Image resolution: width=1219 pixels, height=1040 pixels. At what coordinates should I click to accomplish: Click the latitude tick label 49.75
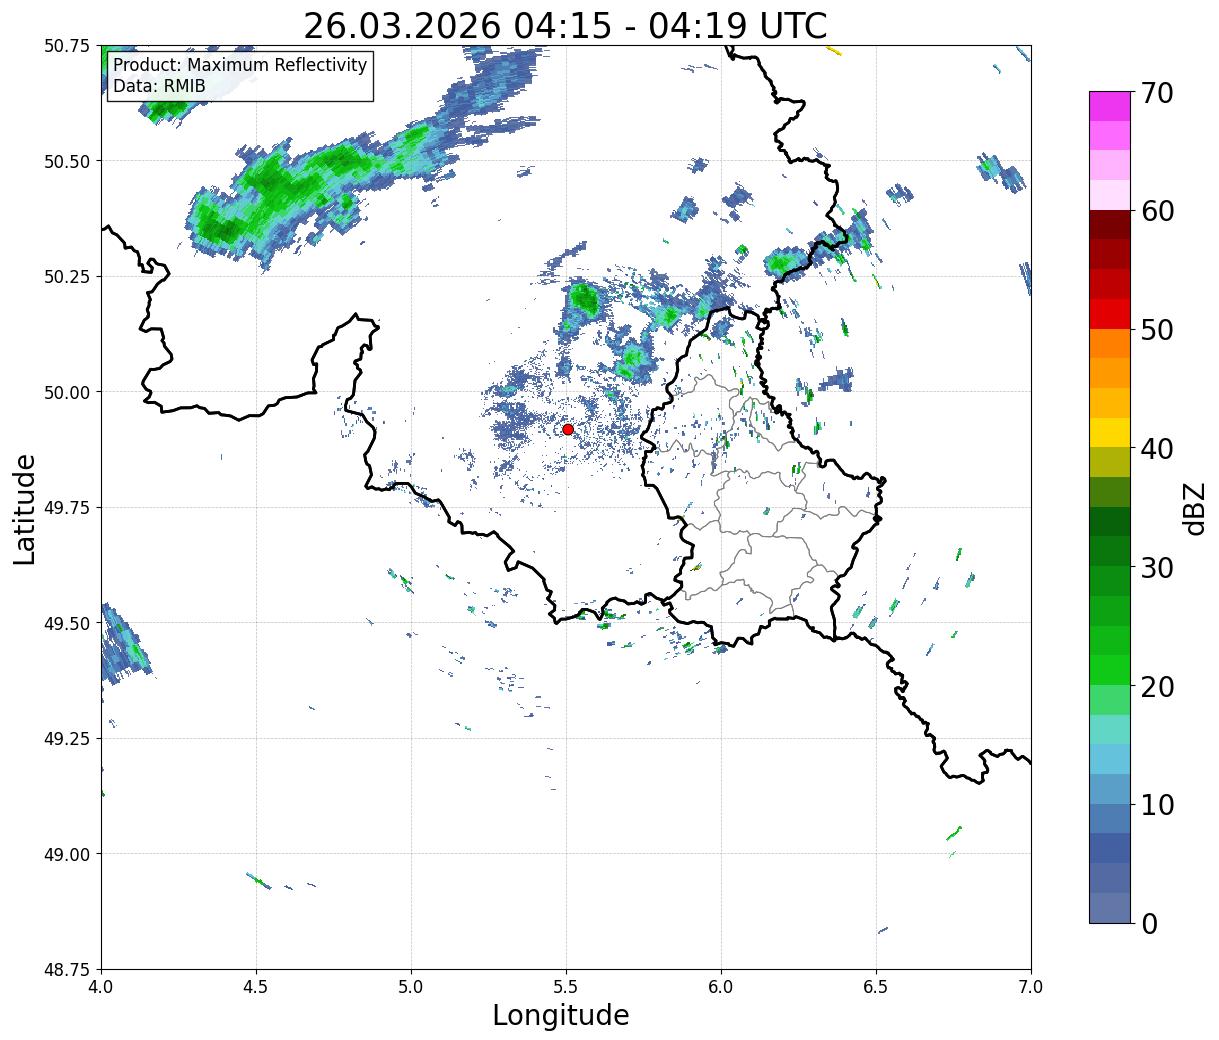coord(67,508)
